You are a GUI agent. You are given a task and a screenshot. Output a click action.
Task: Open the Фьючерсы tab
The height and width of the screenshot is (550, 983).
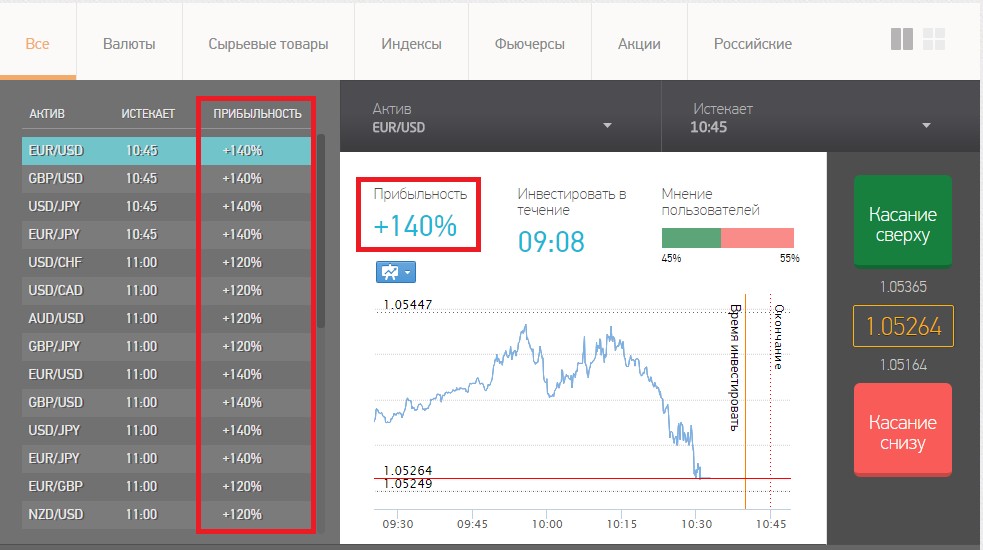(x=529, y=44)
